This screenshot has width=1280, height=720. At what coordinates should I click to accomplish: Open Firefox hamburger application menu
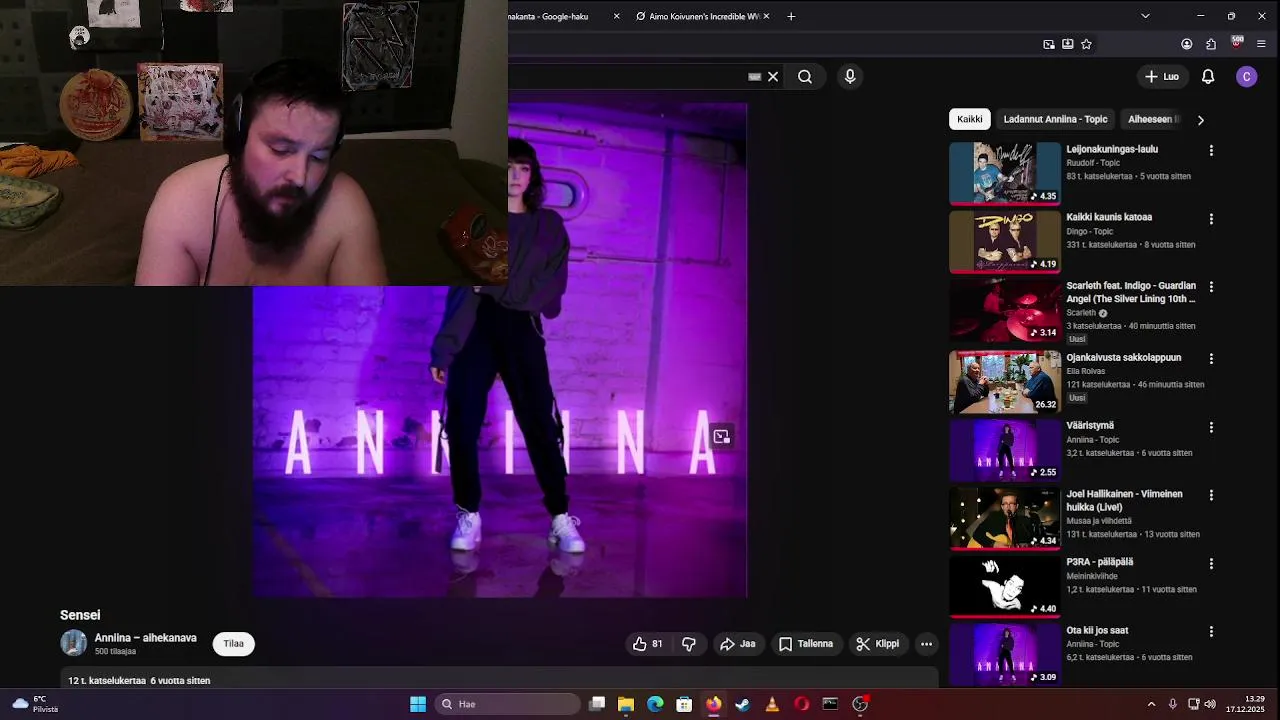[1261, 44]
